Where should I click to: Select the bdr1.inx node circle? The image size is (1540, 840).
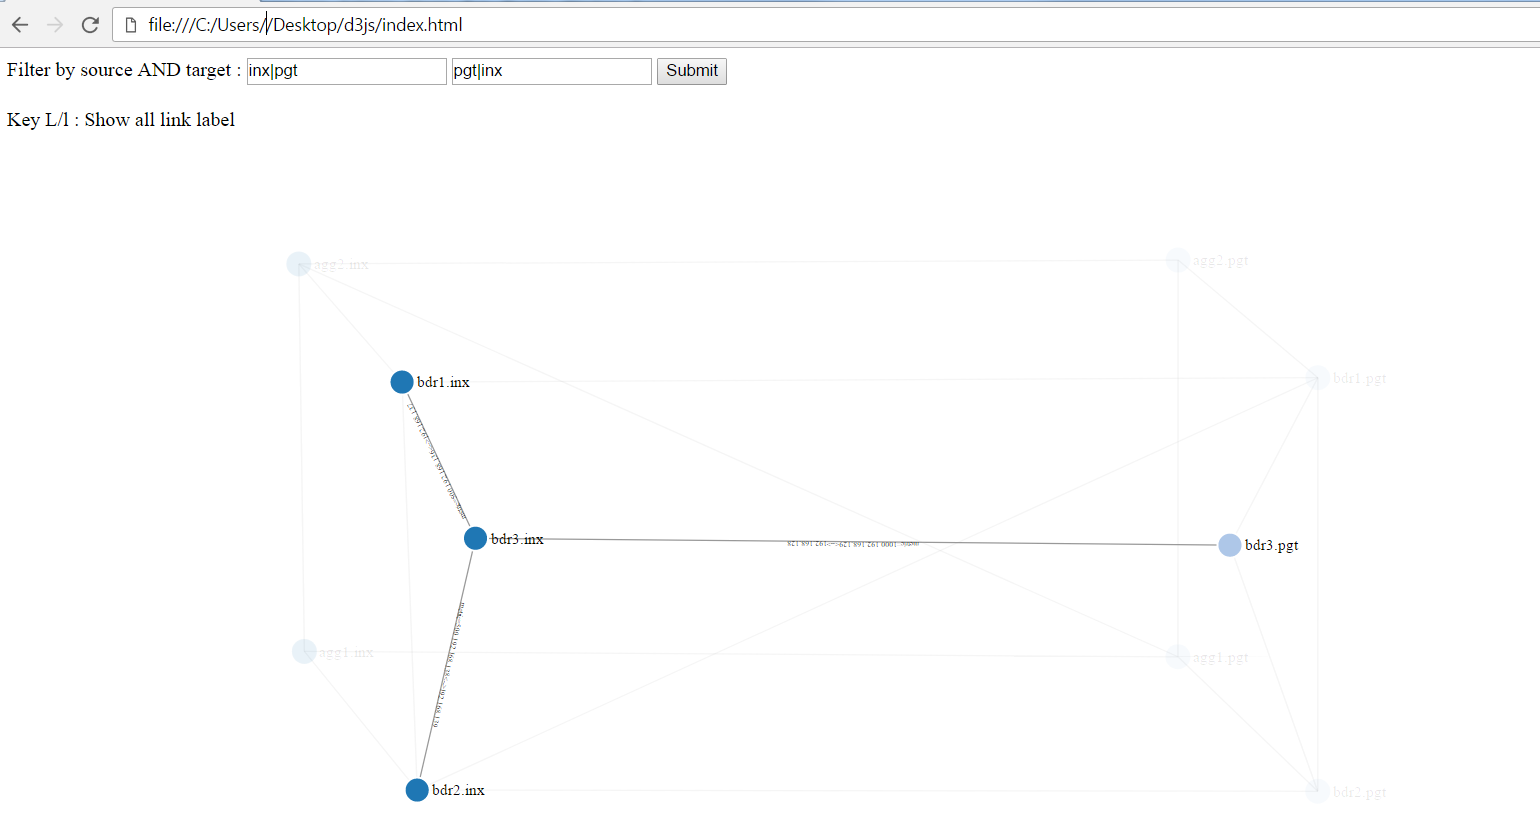pos(401,381)
